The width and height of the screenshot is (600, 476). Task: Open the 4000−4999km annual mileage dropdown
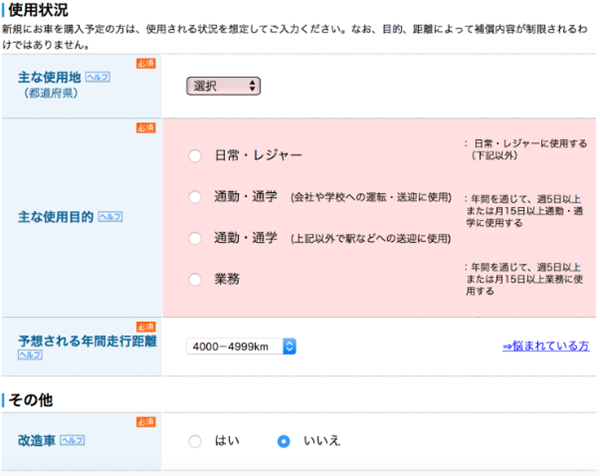241,346
